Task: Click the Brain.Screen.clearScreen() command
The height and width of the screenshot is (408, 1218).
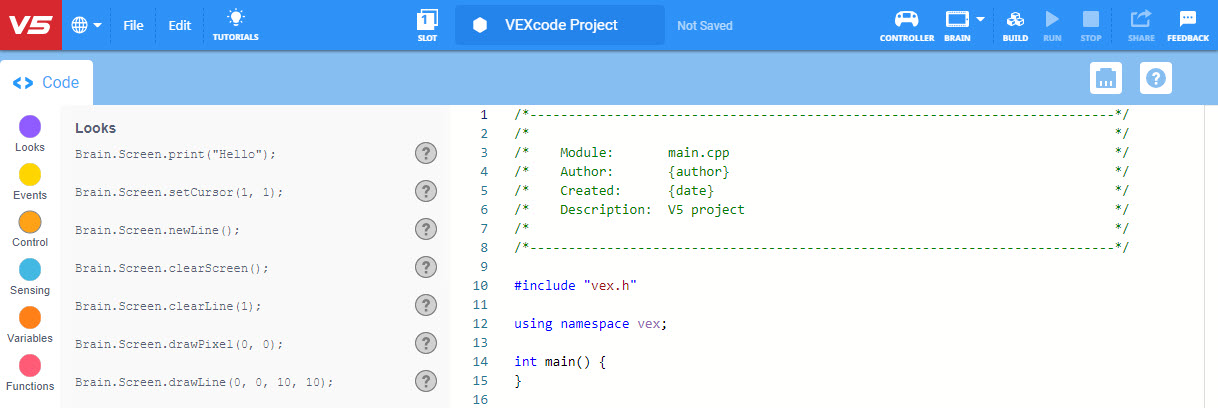Action: [x=172, y=268]
